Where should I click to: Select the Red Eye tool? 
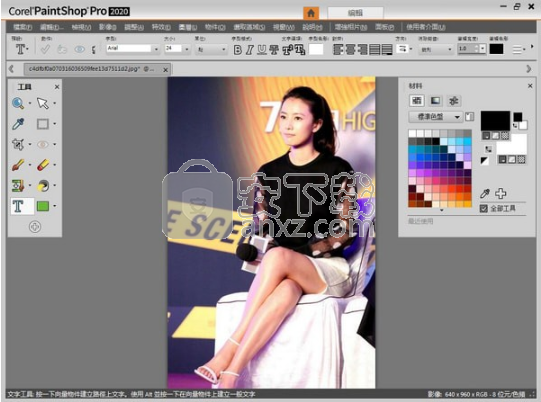pos(43,144)
